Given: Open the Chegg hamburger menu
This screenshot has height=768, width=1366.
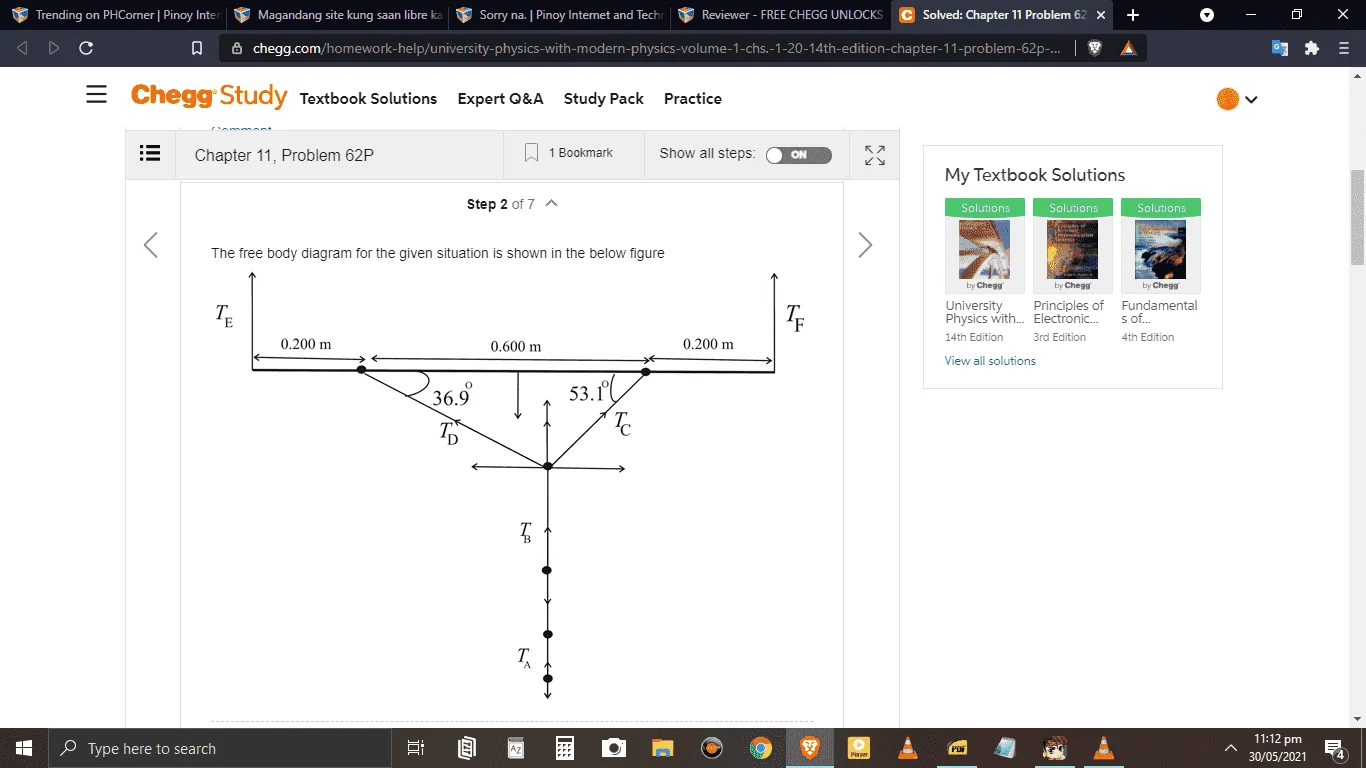Looking at the screenshot, I should (x=96, y=95).
